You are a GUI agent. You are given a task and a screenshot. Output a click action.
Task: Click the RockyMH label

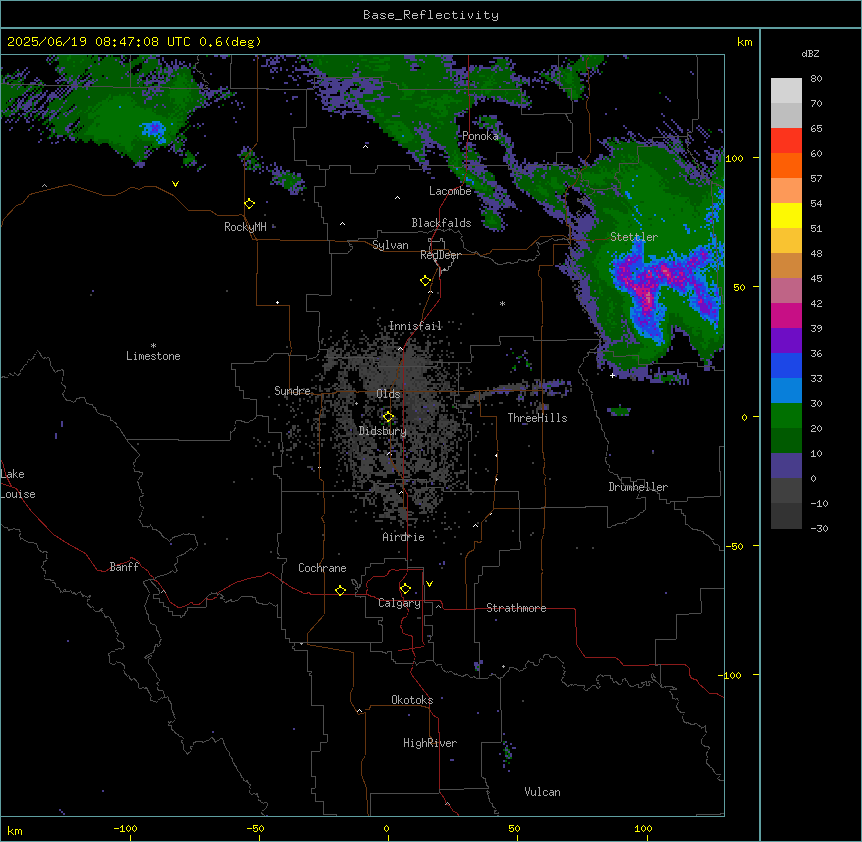tap(245, 227)
